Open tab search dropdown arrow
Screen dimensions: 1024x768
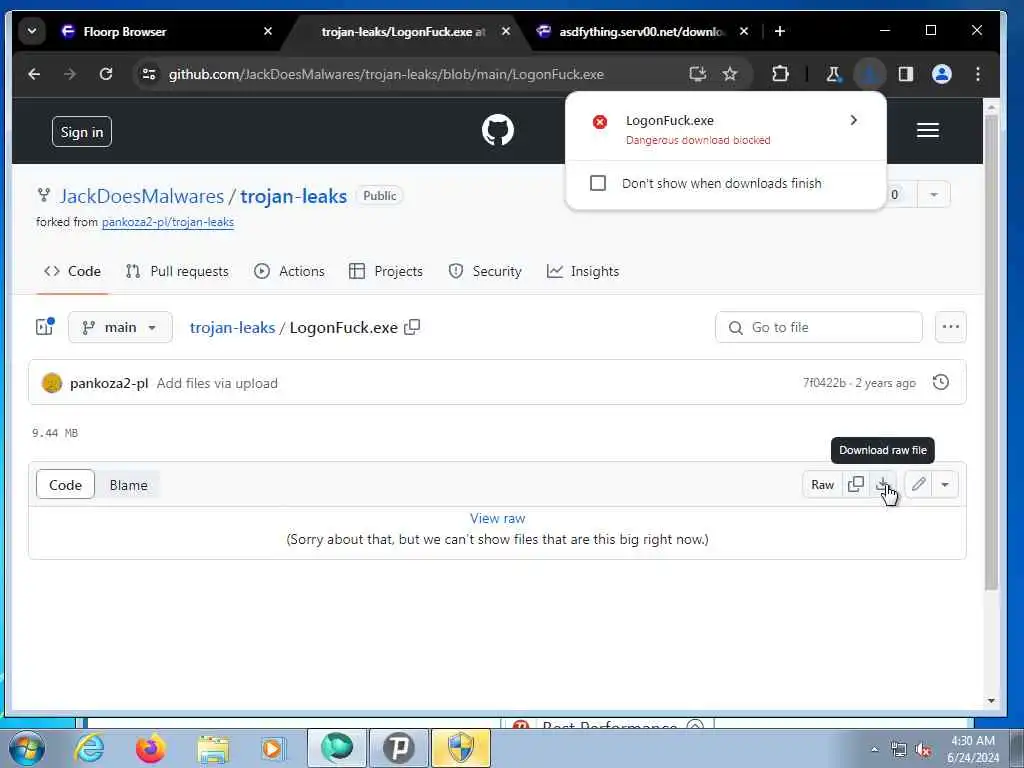tap(31, 31)
